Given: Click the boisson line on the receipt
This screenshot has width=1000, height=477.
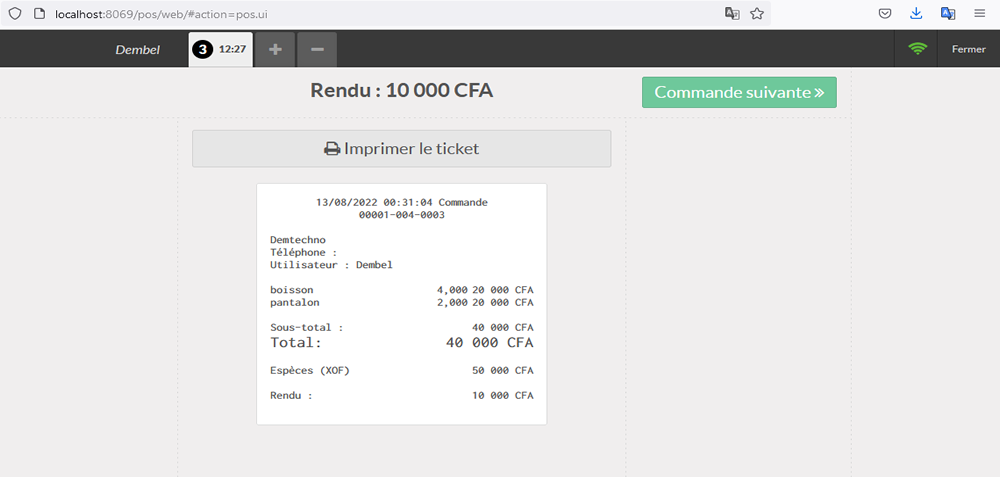Looking at the screenshot, I should click(x=401, y=289).
